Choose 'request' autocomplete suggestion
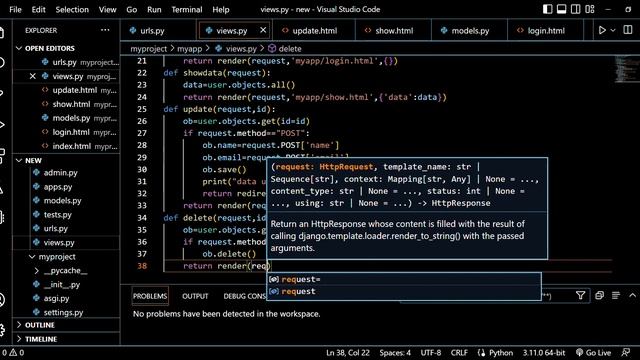Image resolution: width=640 pixels, height=360 pixels. click(x=404, y=291)
